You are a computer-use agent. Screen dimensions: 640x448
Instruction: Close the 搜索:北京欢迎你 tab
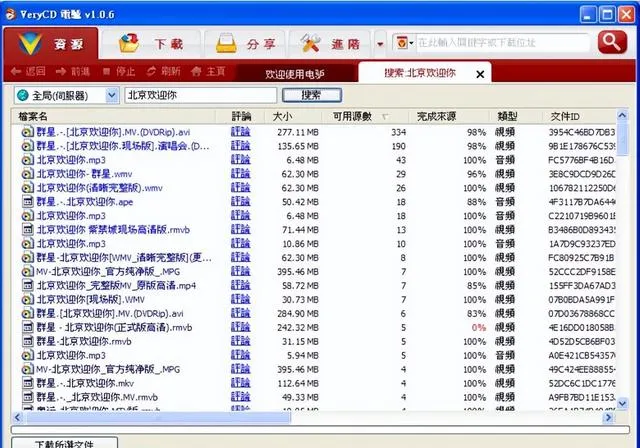click(480, 74)
